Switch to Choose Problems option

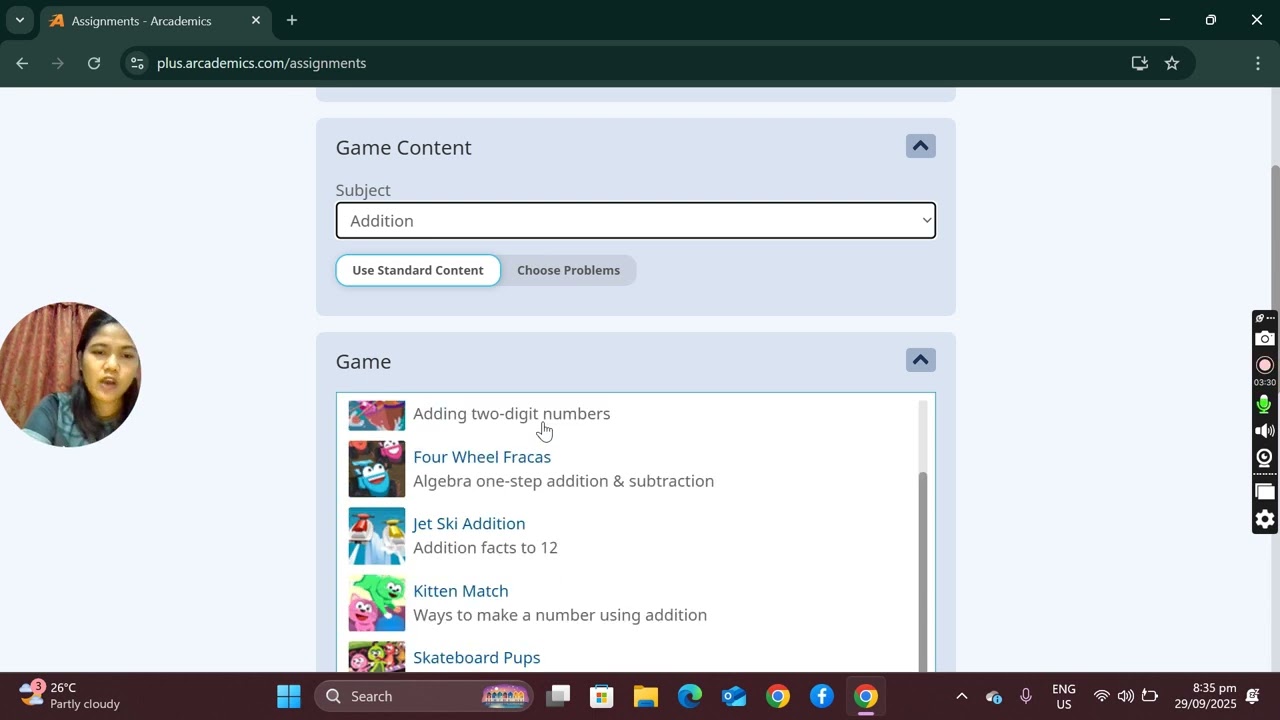[568, 270]
